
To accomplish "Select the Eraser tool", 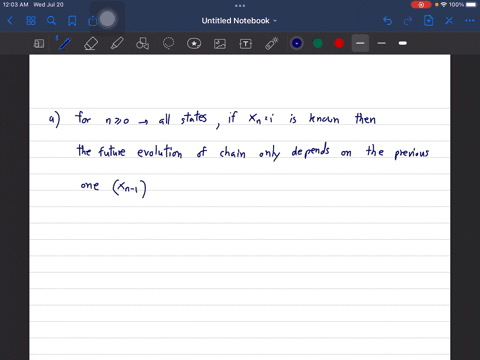I will click(x=91, y=43).
